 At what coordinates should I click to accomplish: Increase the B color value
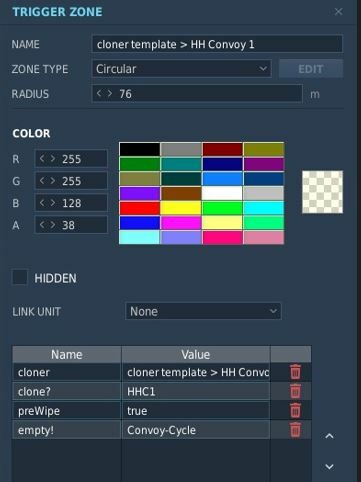[x=53, y=203]
